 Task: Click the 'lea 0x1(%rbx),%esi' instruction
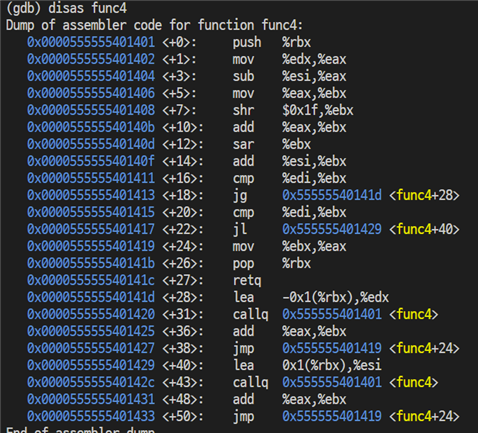pyautogui.click(x=307, y=365)
